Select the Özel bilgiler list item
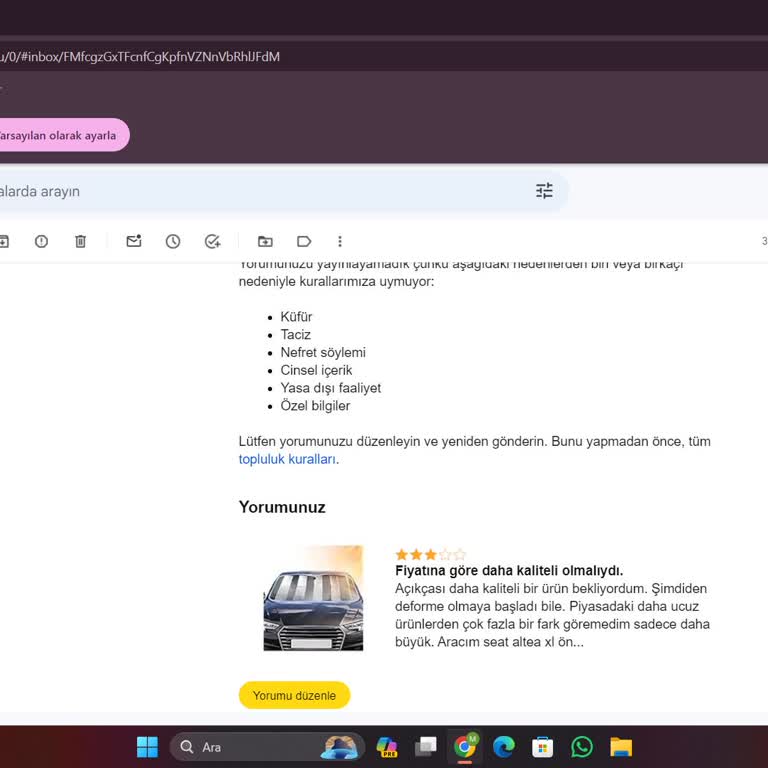Image resolution: width=768 pixels, height=768 pixels. point(315,406)
